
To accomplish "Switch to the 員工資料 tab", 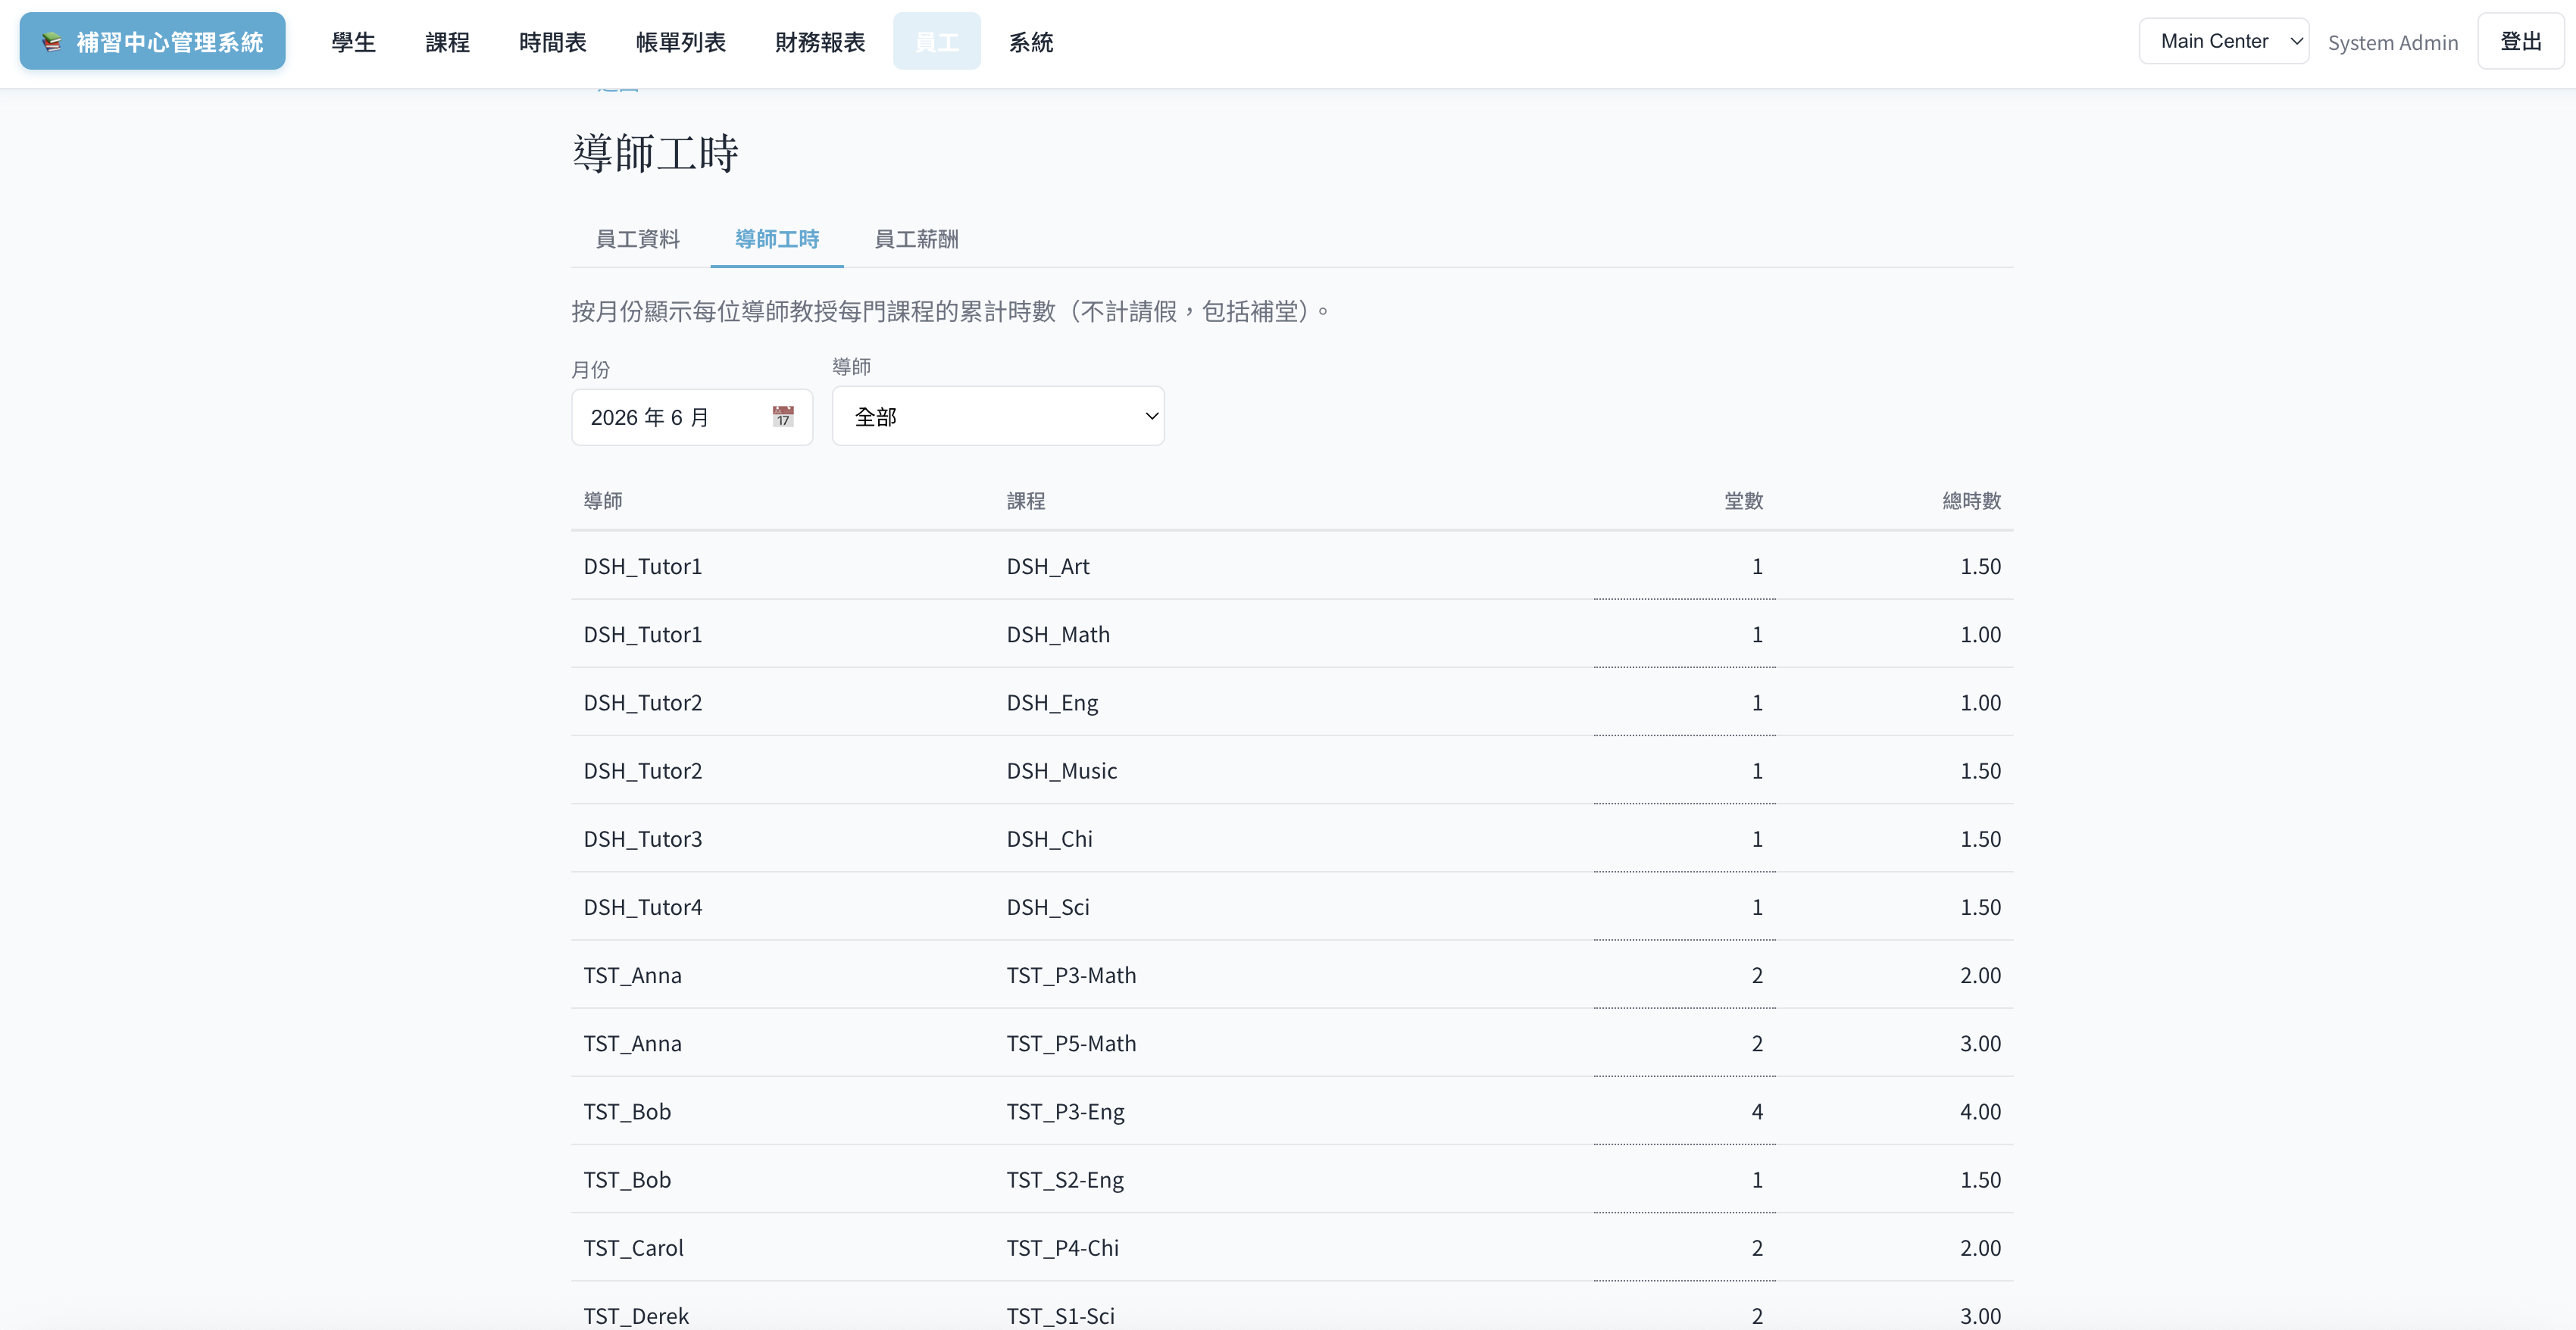I will (x=637, y=239).
